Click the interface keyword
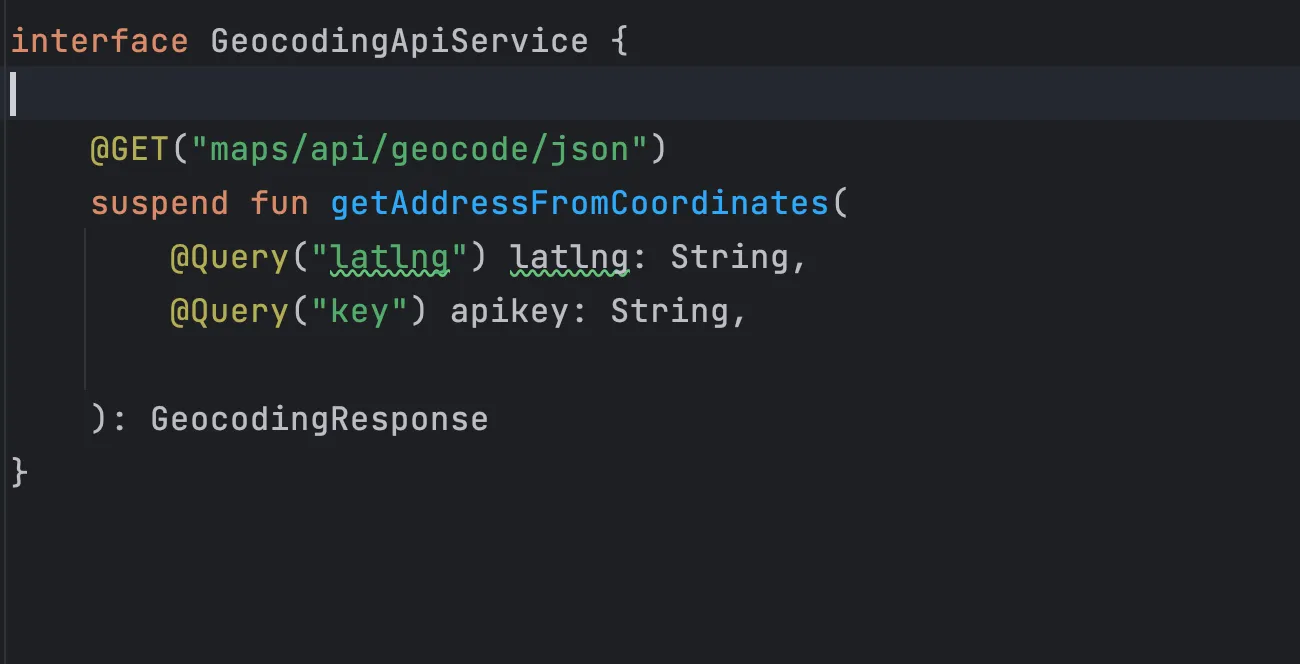Screen dimensions: 1300x664 pyautogui.click(x=99, y=41)
